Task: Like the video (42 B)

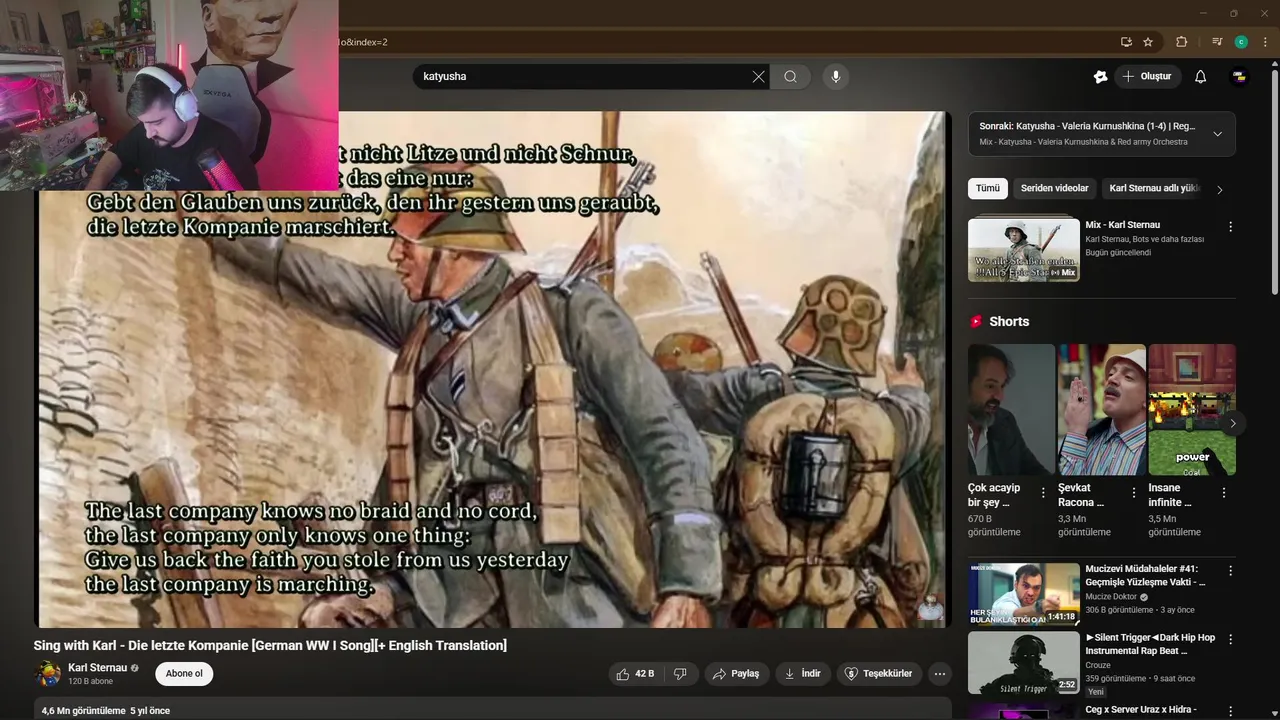Action: point(635,674)
